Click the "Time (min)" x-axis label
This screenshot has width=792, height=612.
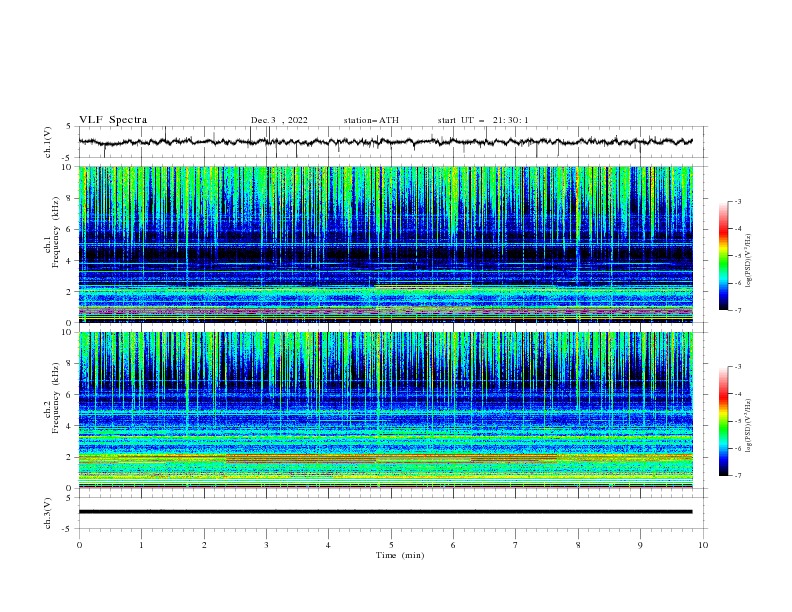click(x=400, y=555)
